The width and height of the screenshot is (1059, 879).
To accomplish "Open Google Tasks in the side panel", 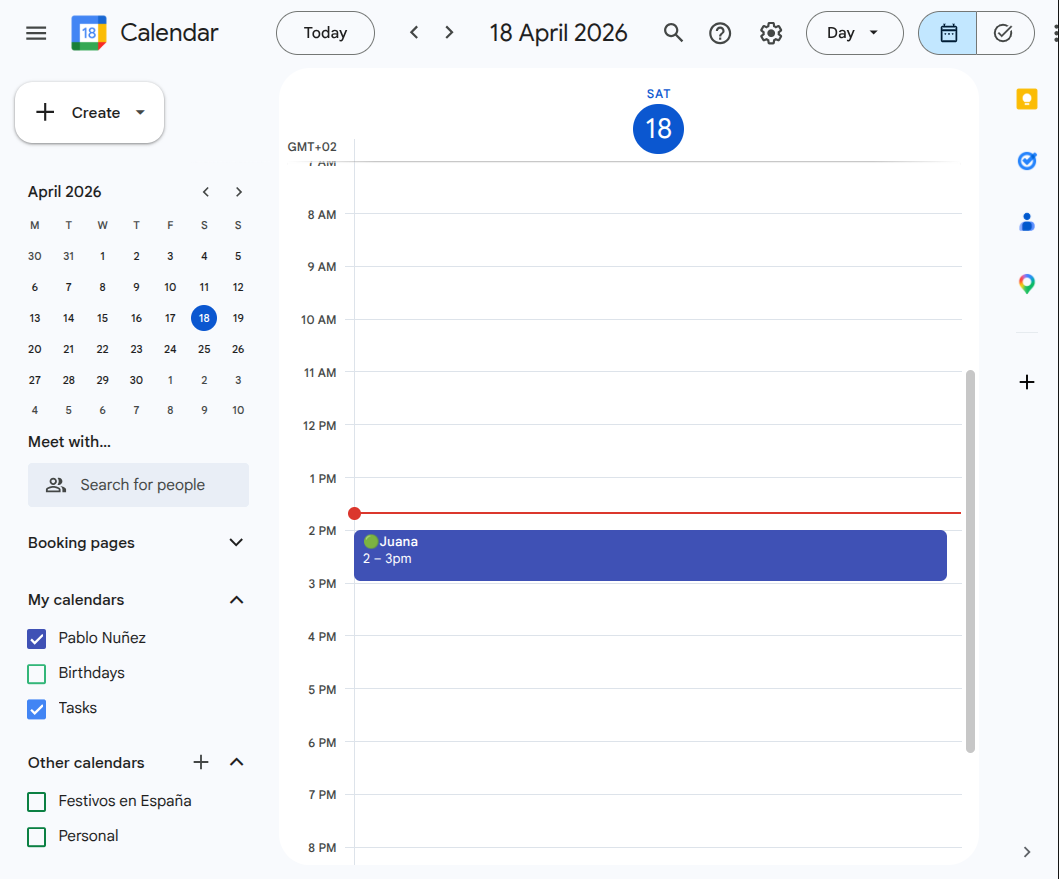I will (x=1026, y=160).
